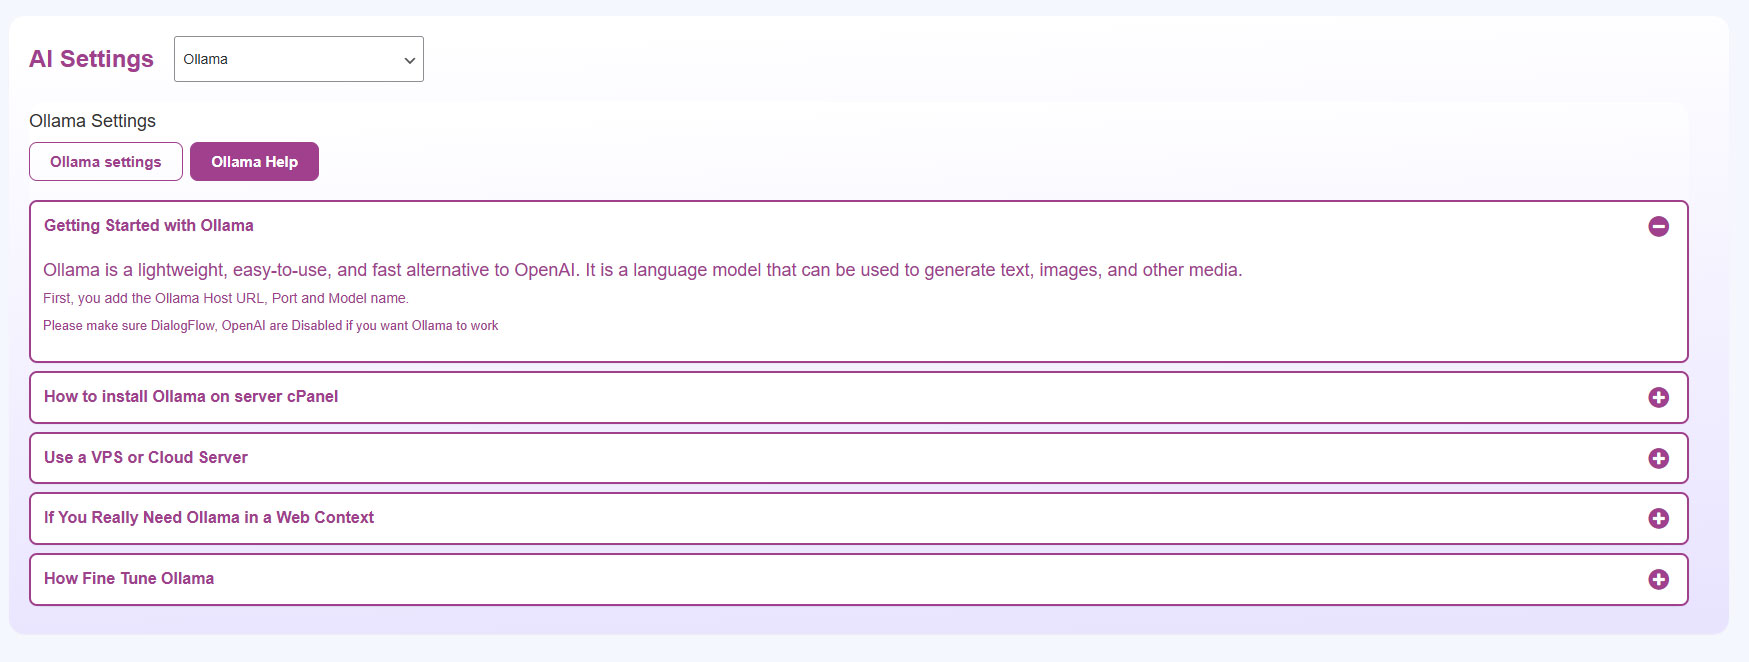1749x662 pixels.
Task: Collapse the Getting Started with Ollama header
Action: click(149, 226)
